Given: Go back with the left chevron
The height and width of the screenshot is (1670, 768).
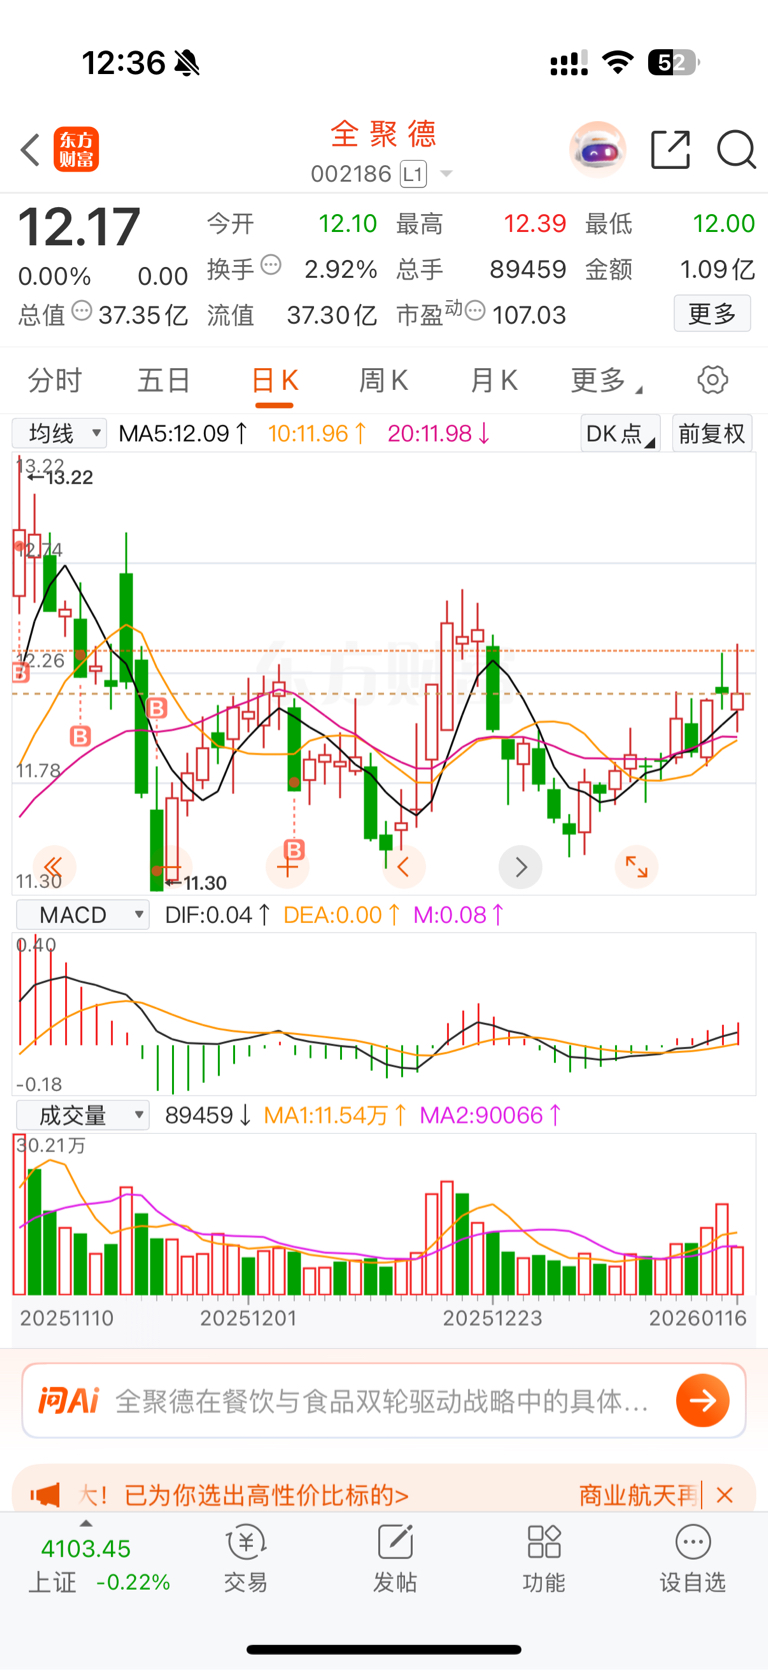Looking at the screenshot, I should 30,150.
